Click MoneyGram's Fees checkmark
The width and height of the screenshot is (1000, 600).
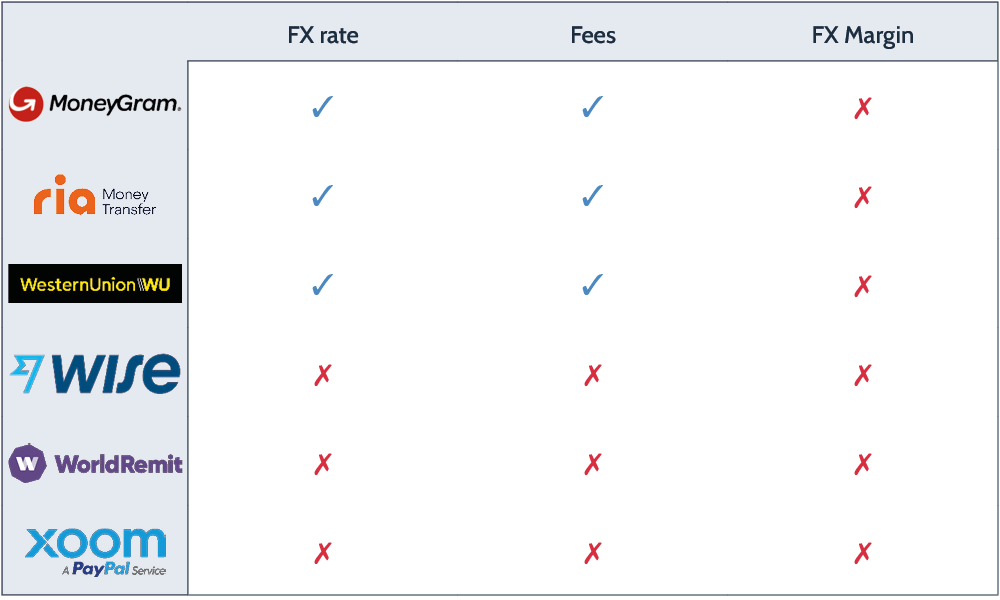[593, 107]
